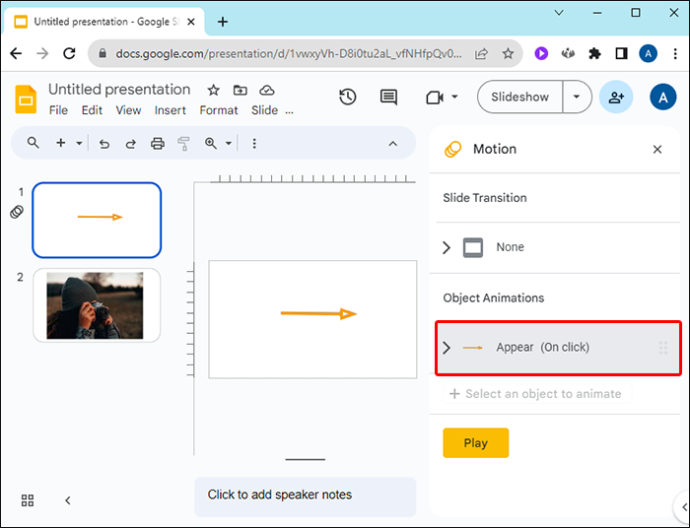
Task: Open version history clock icon
Action: 348,97
